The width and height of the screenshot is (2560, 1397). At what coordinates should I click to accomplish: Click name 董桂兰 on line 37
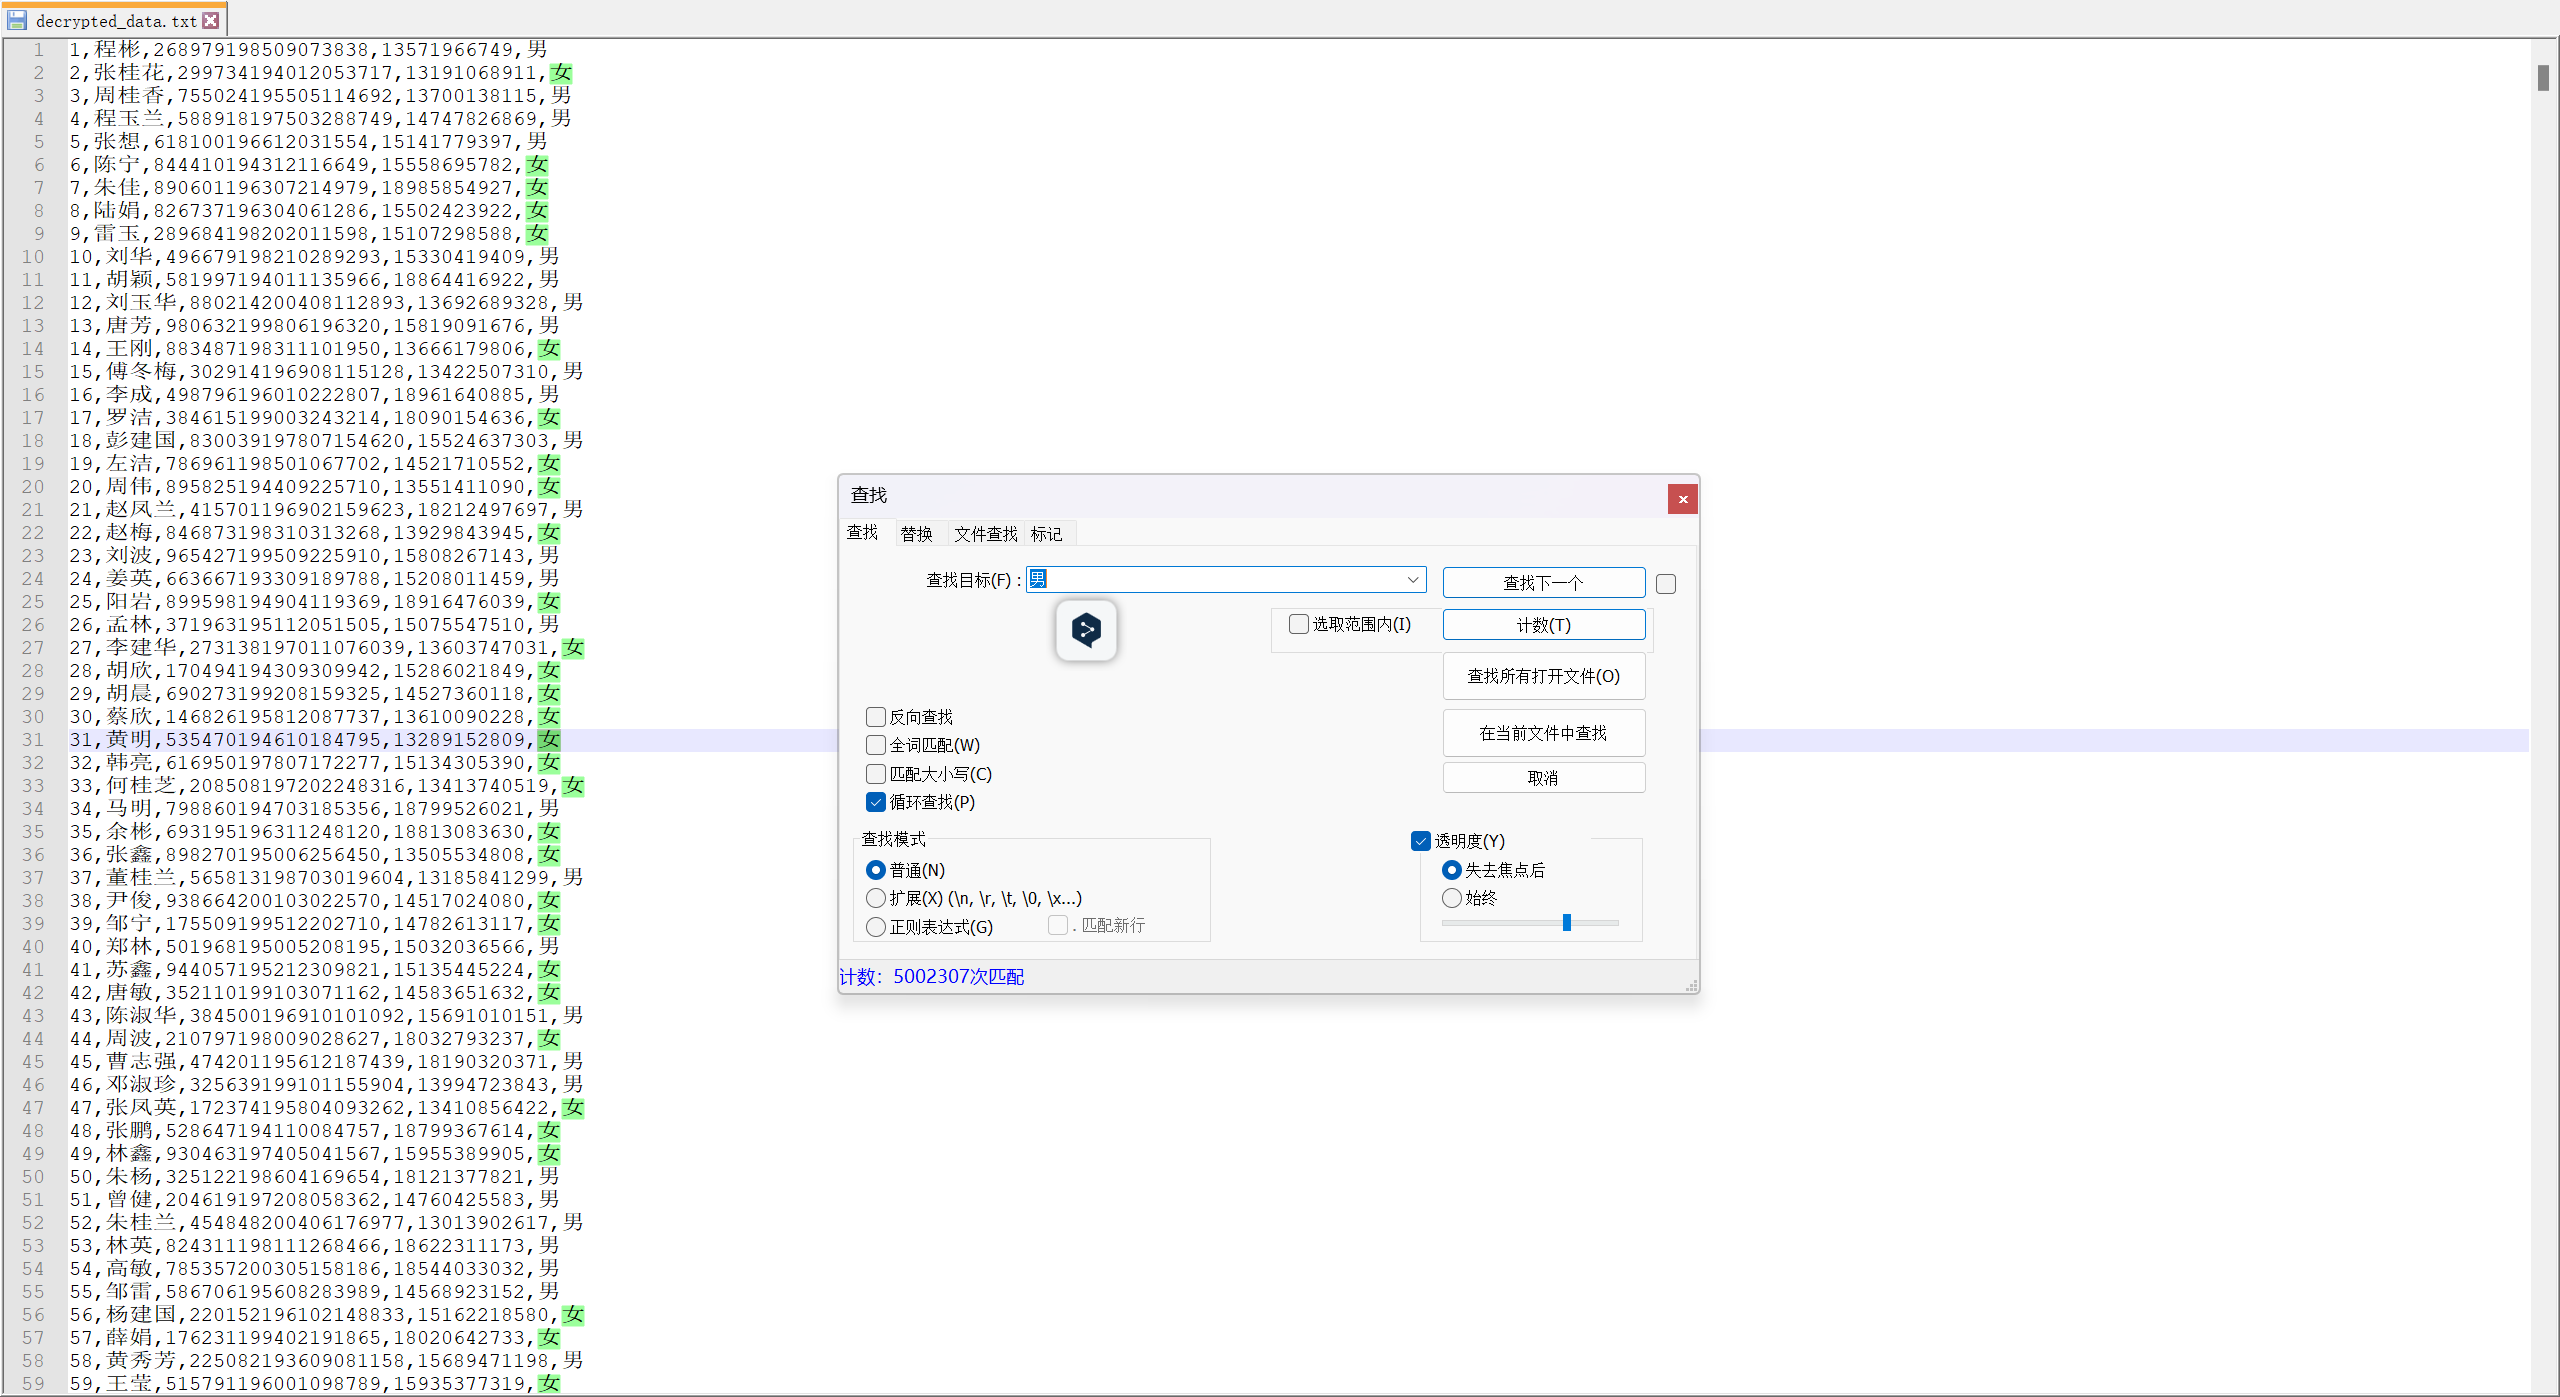click(x=142, y=877)
